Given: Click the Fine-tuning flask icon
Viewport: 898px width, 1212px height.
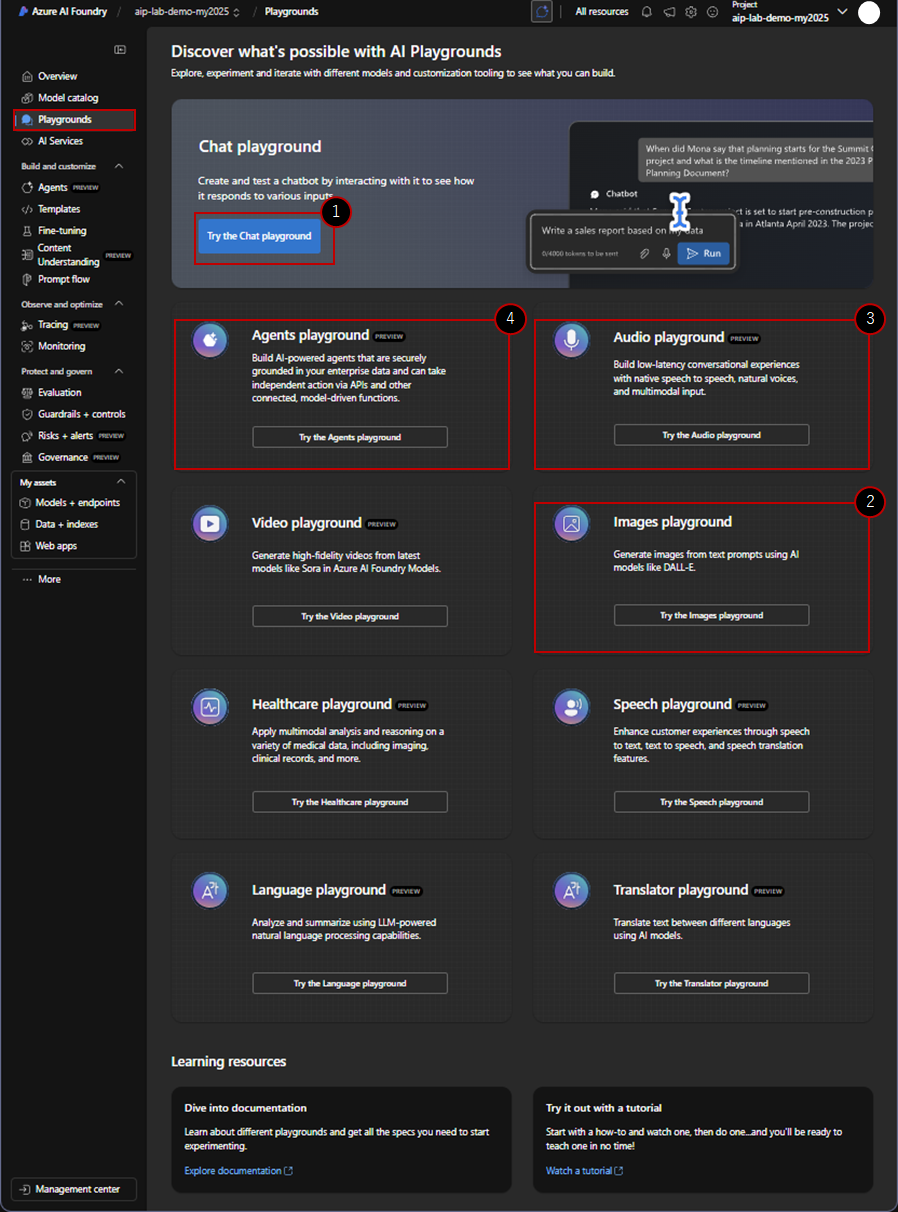Looking at the screenshot, I should (28, 231).
